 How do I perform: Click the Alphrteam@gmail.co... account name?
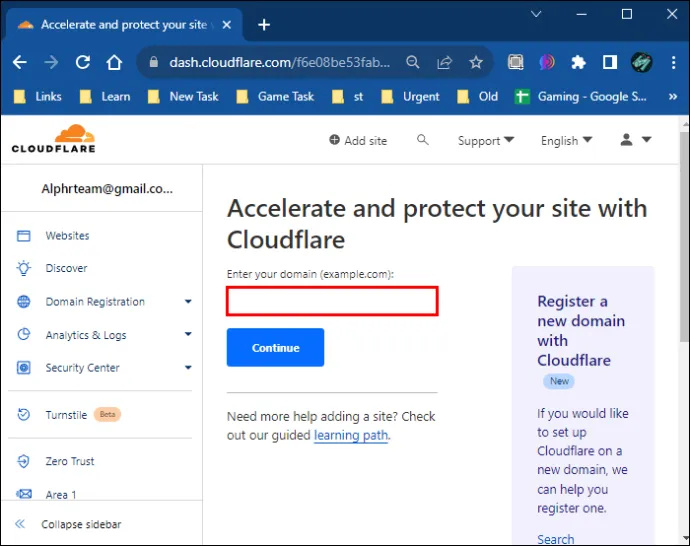click(107, 189)
